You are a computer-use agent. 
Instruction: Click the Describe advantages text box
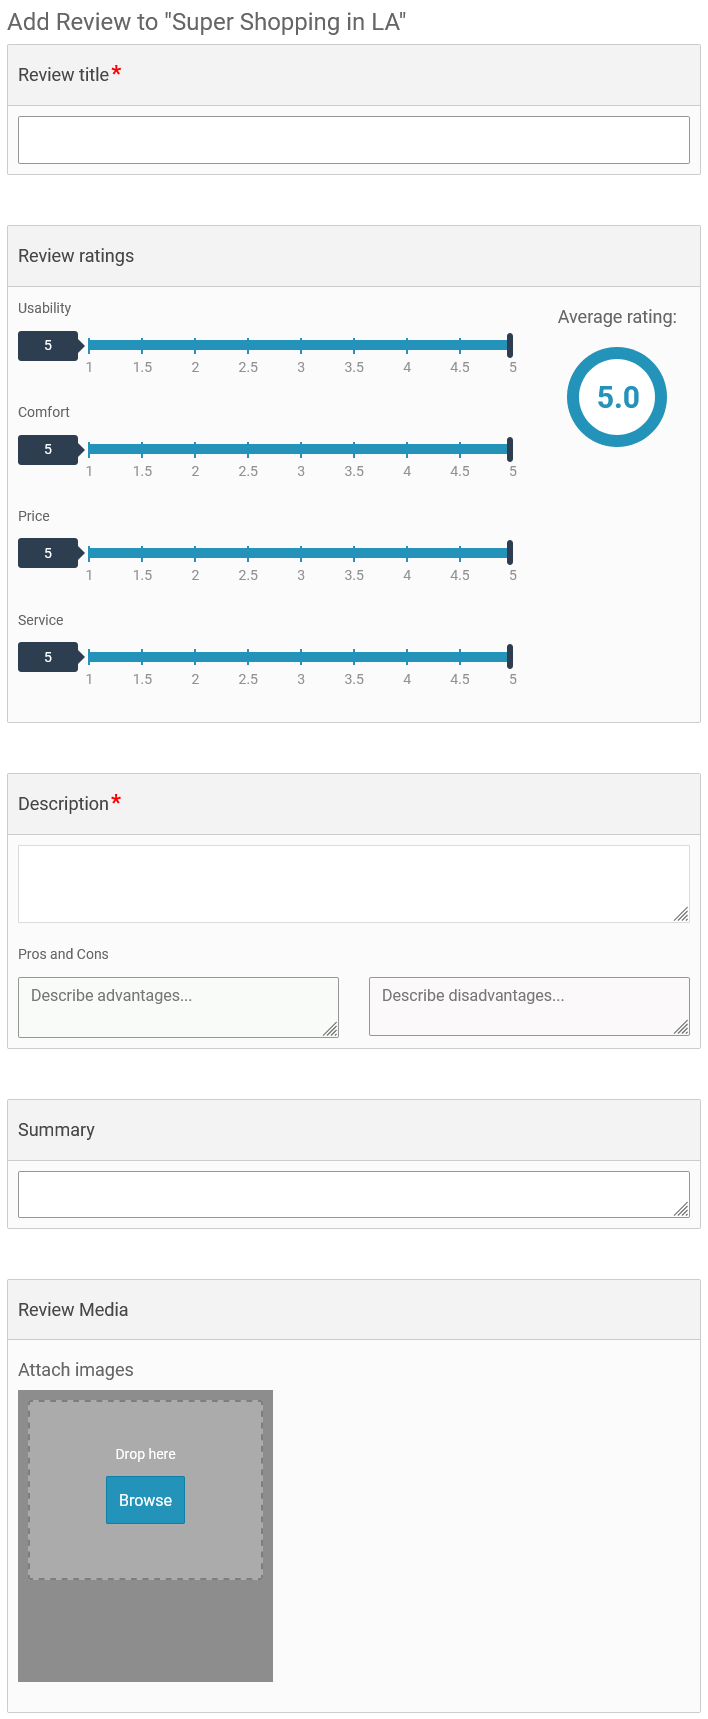[x=178, y=1007]
